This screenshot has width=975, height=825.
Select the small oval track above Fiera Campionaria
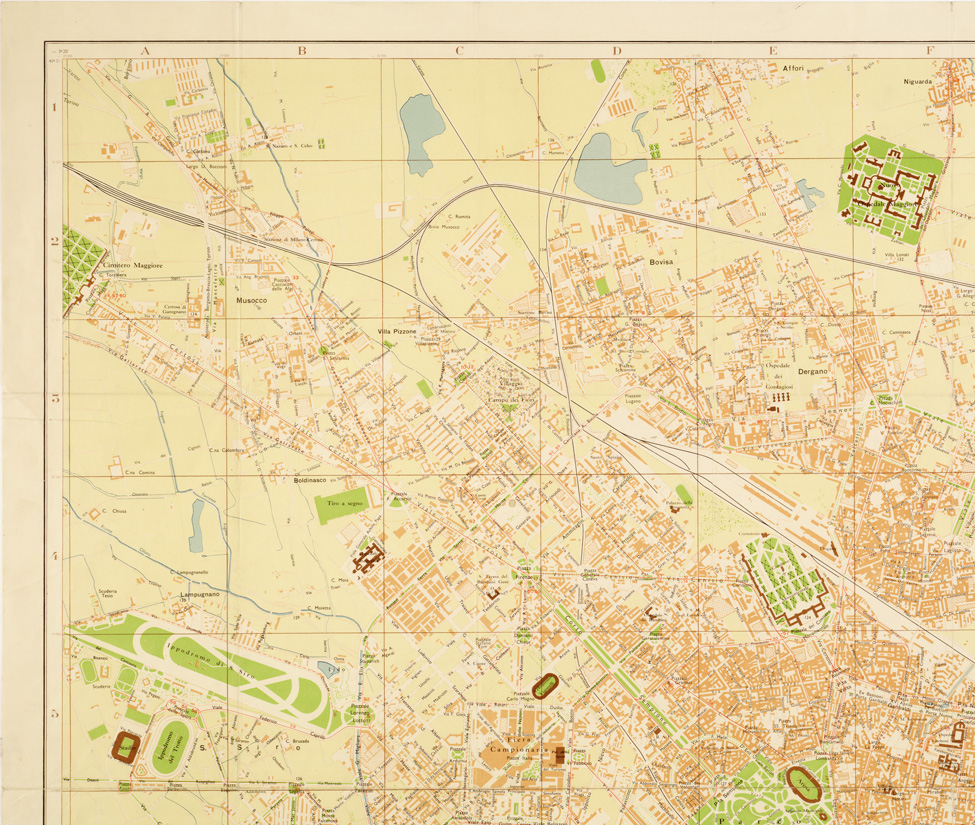coord(545,687)
